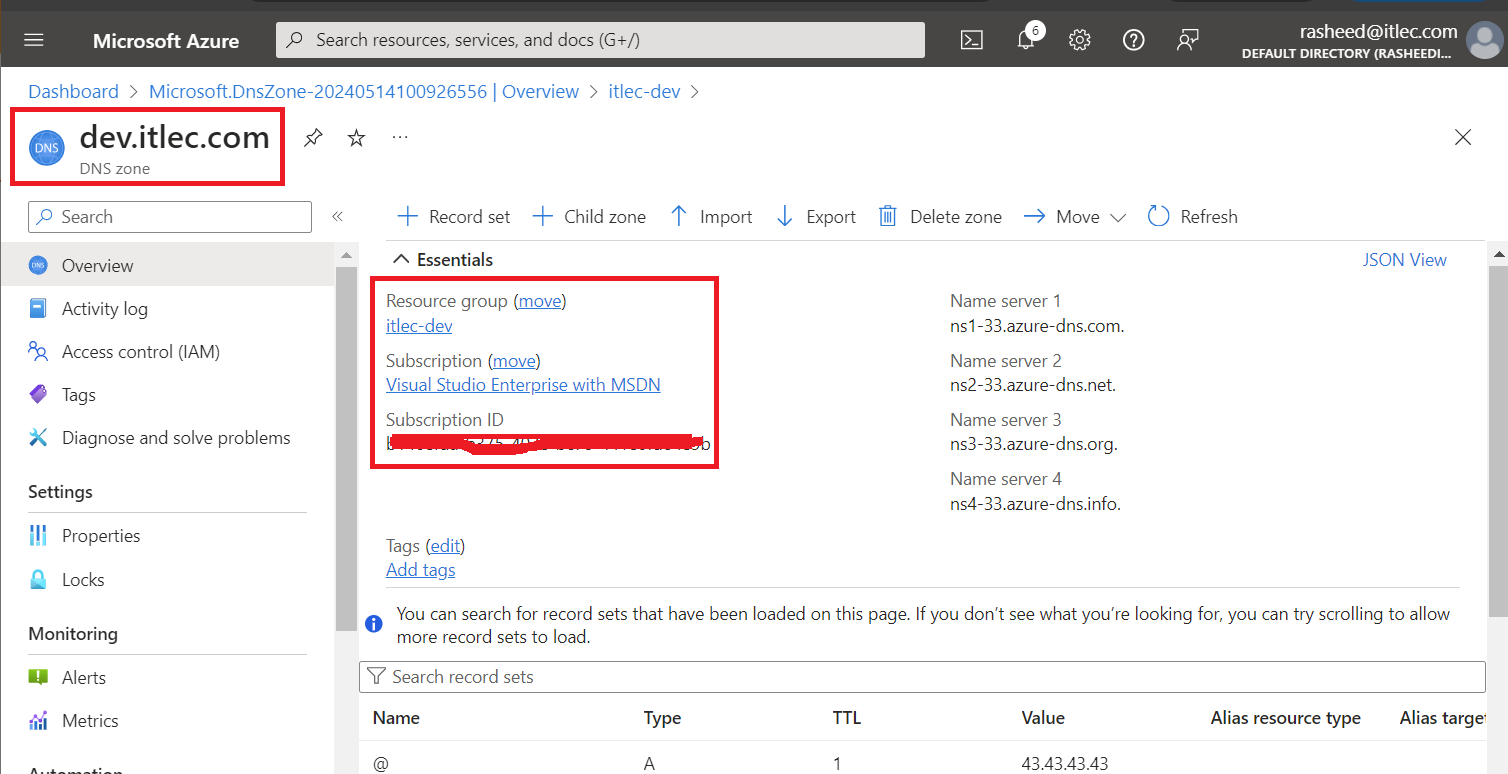Select ns1-33.azure-dns.com. name server text
Viewport: 1508px width, 774px height.
click(x=1037, y=326)
